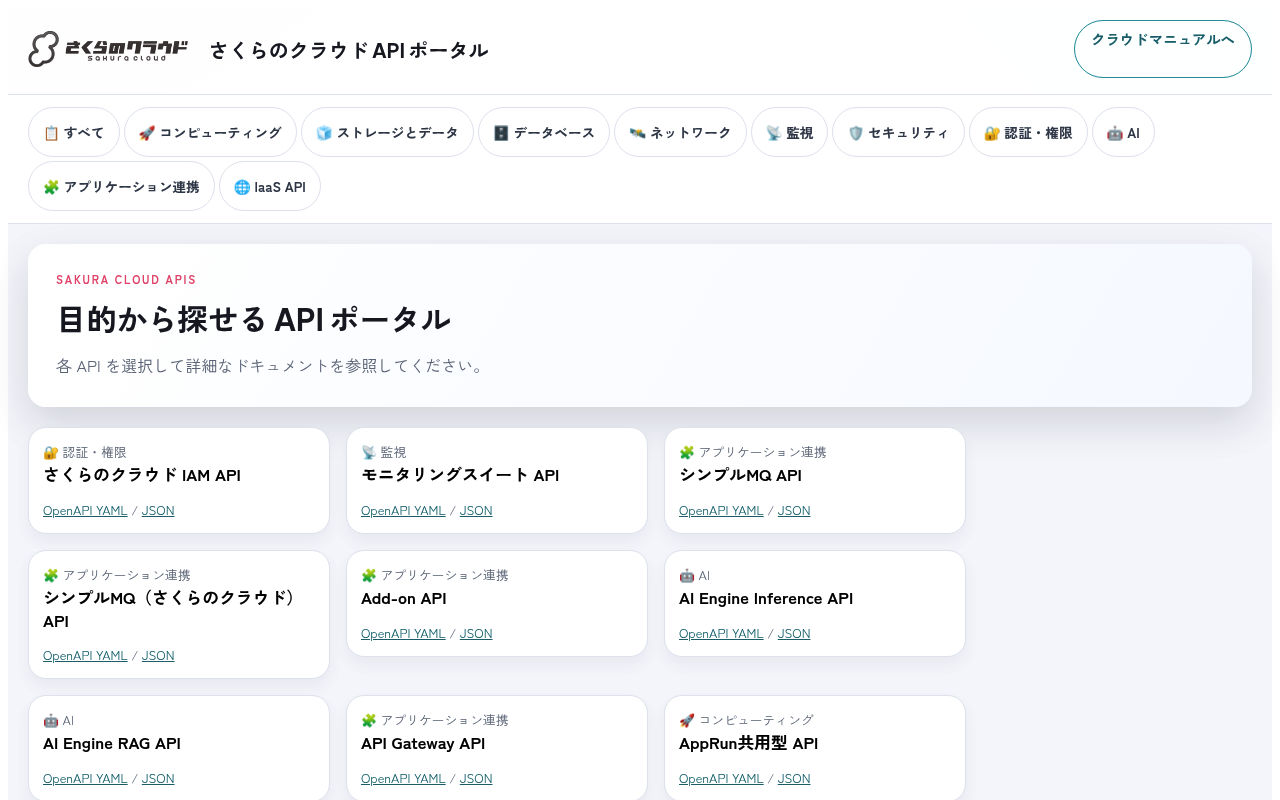Open モニタリングスイート API card title

pos(460,475)
